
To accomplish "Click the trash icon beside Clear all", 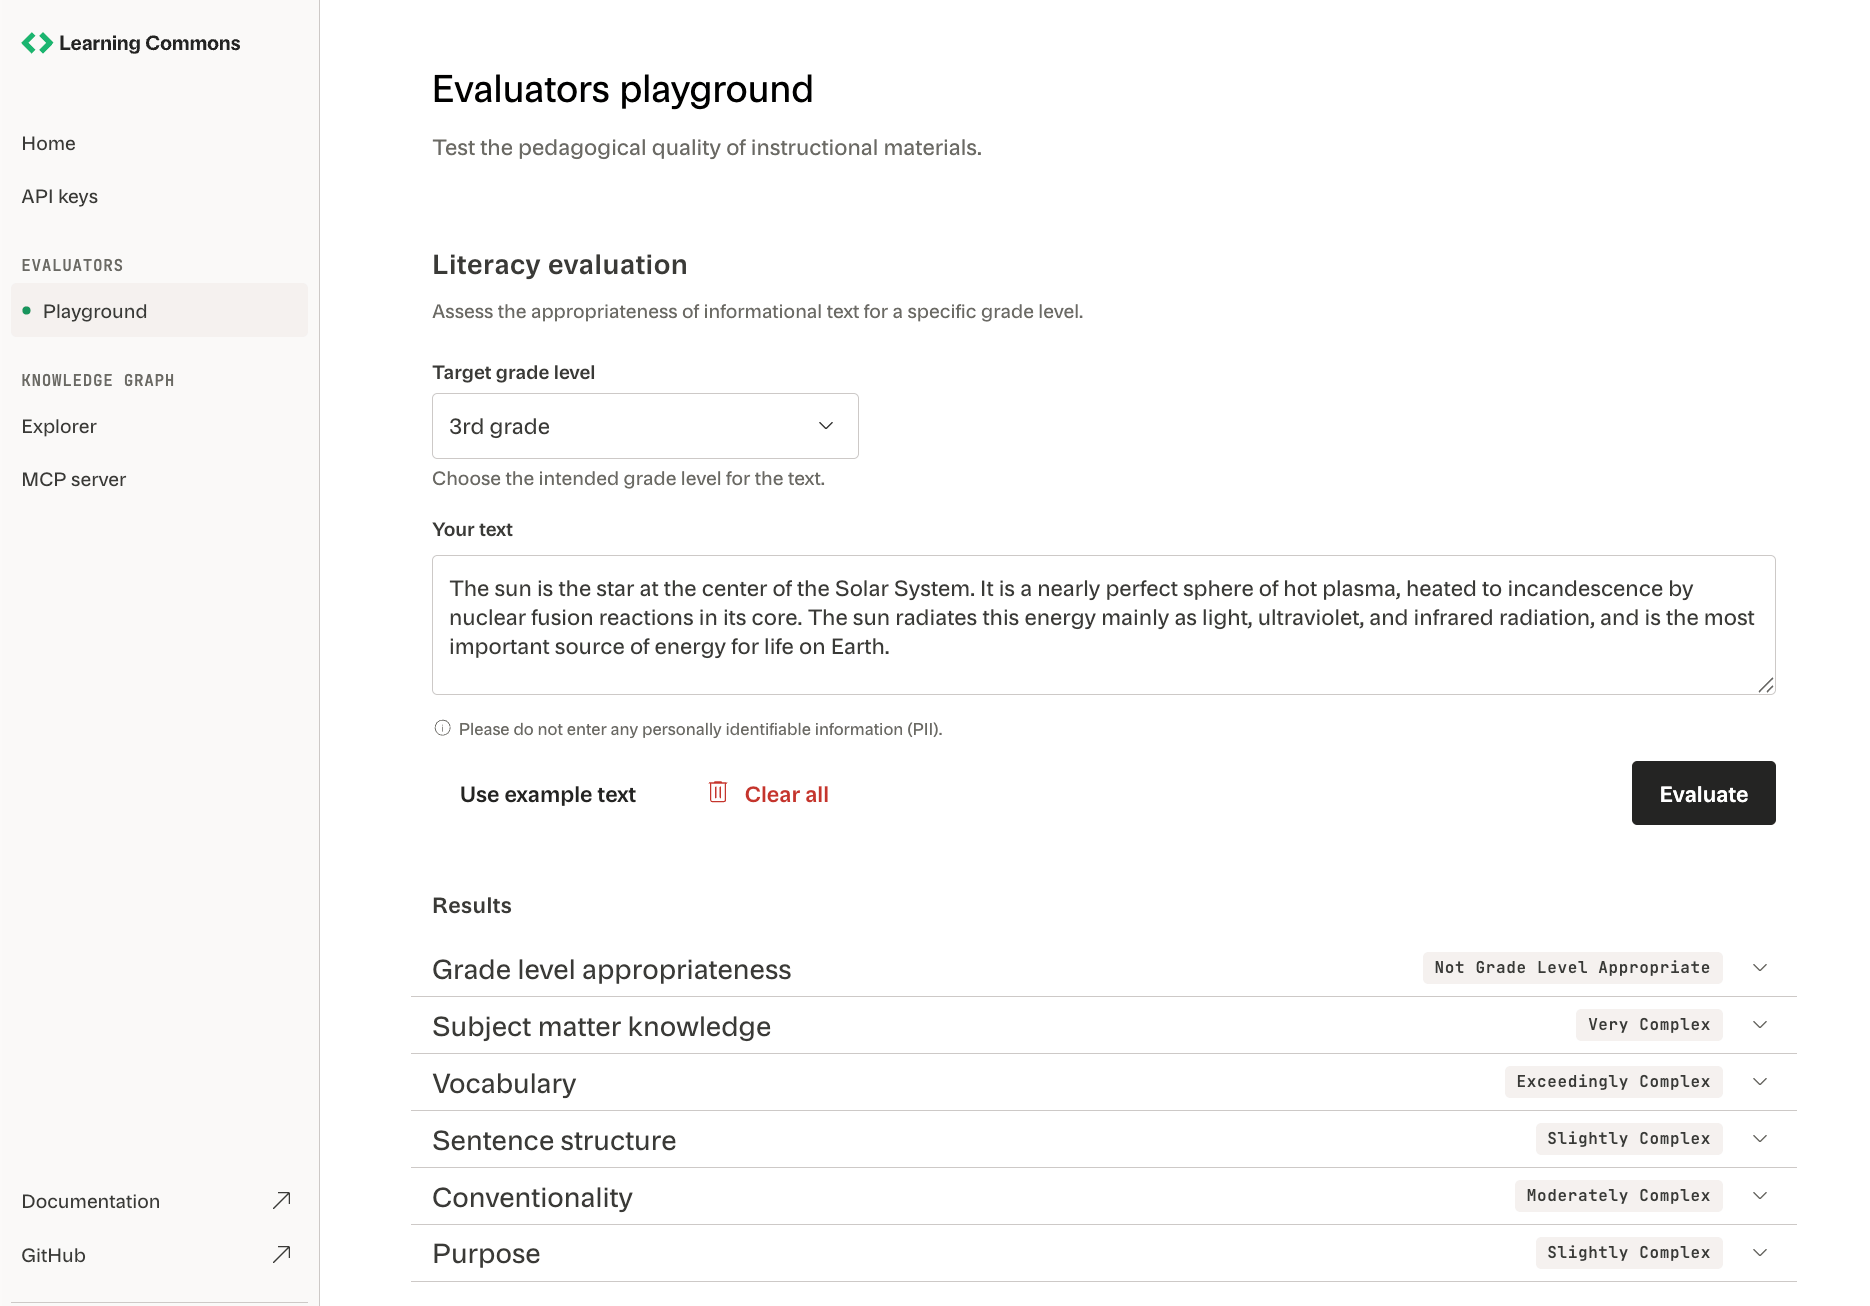I will click(718, 792).
